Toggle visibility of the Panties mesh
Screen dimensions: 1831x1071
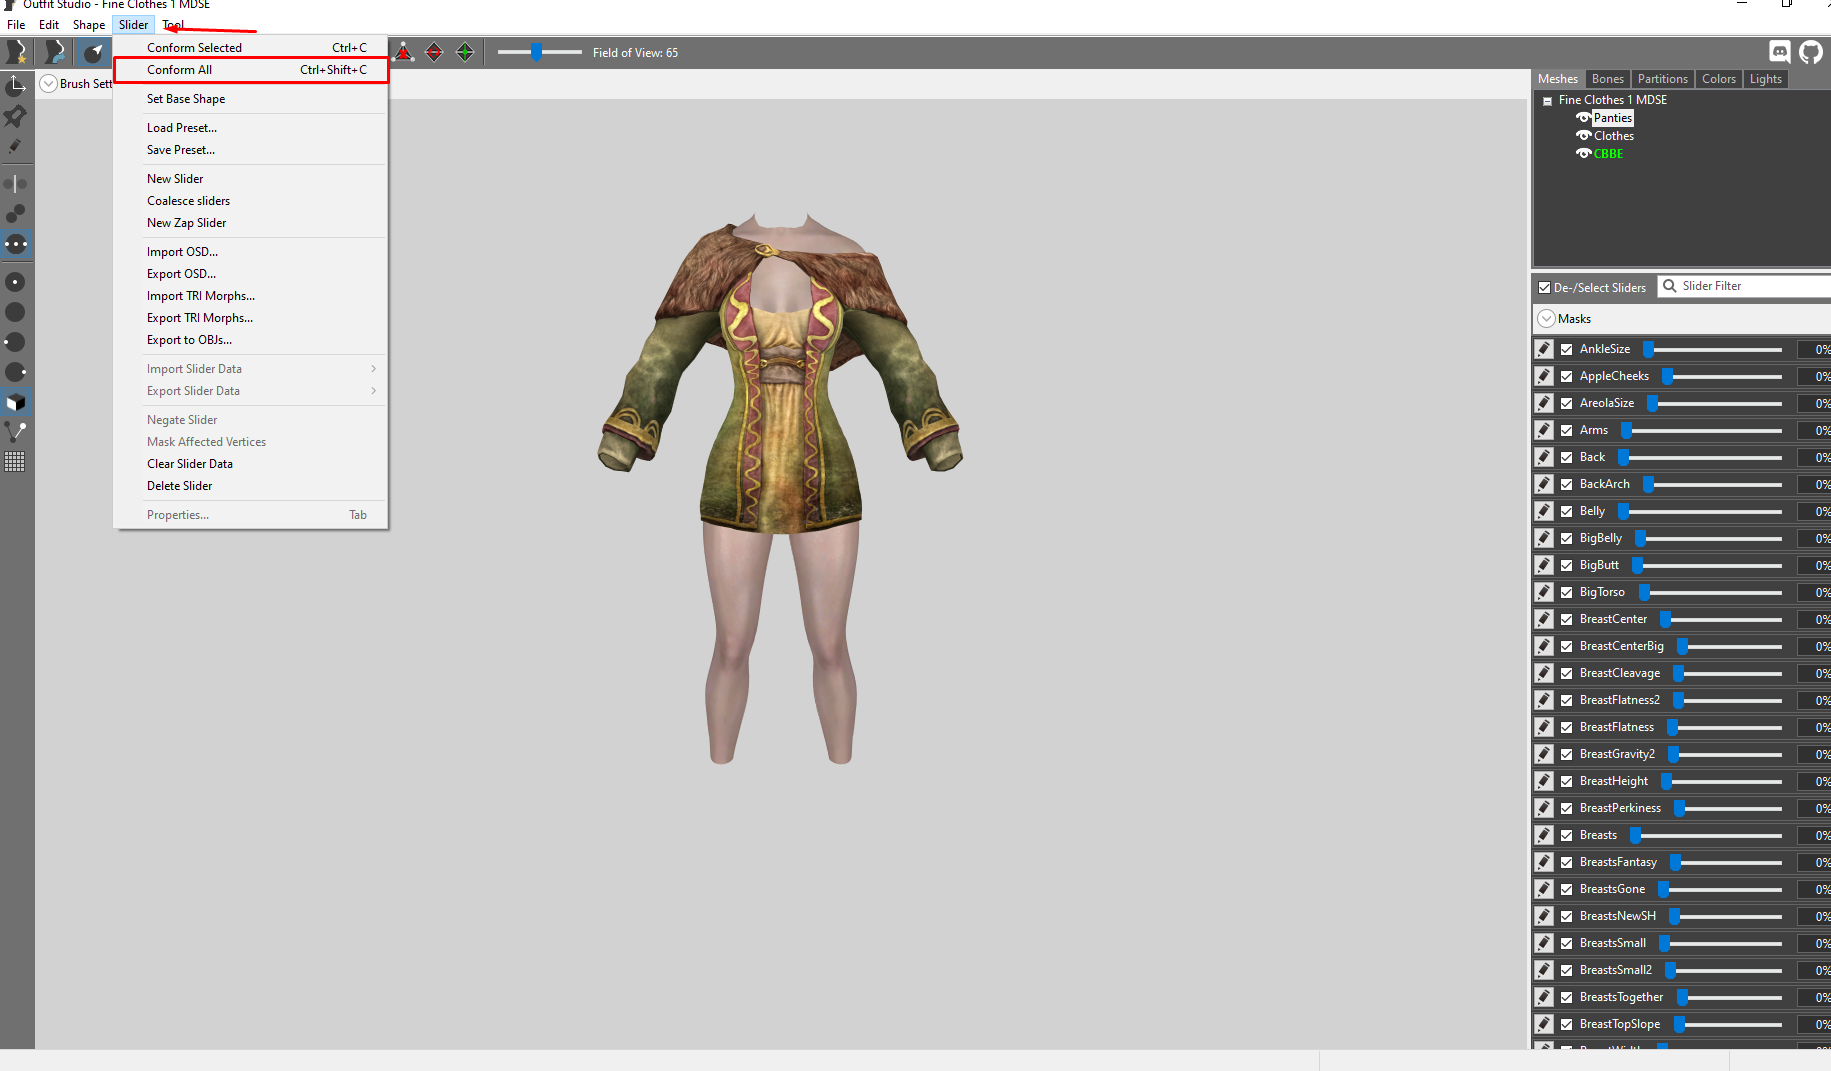click(1583, 118)
